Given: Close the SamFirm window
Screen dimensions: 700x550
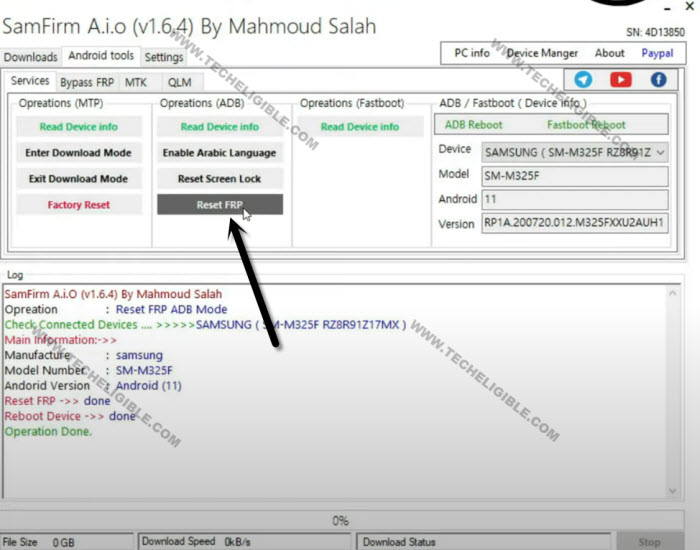Looking at the screenshot, I should [x=689, y=6].
